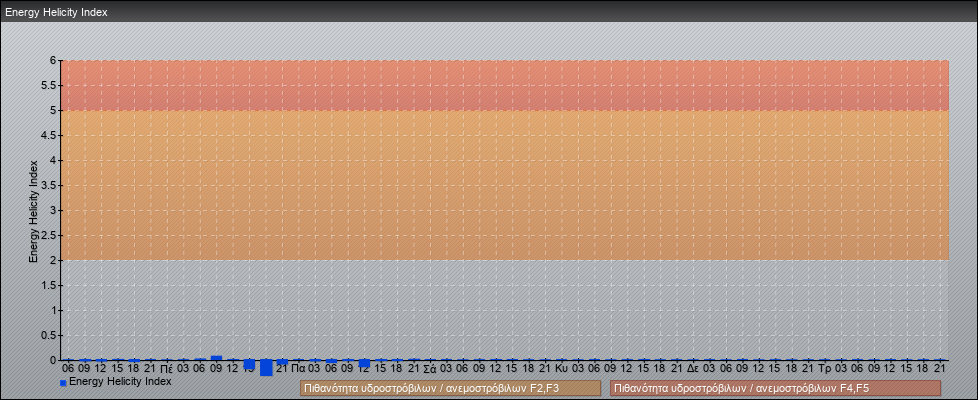The image size is (978, 400).
Task: Click the y-axis value 1
Action: coord(53,310)
